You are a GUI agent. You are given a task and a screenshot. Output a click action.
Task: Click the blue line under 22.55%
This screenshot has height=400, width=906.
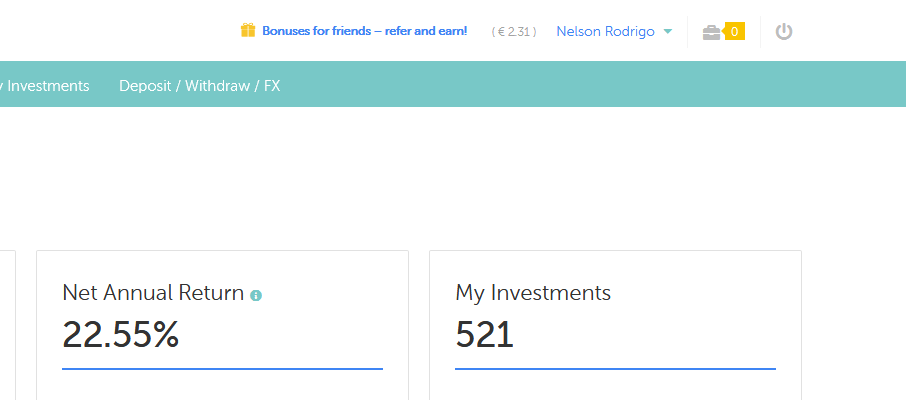point(222,369)
